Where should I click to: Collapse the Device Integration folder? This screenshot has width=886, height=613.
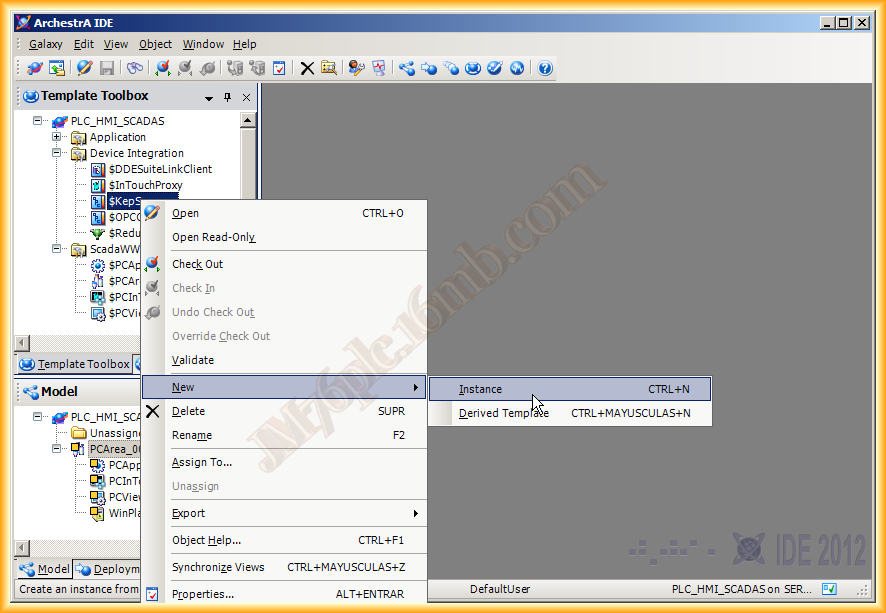click(x=57, y=153)
